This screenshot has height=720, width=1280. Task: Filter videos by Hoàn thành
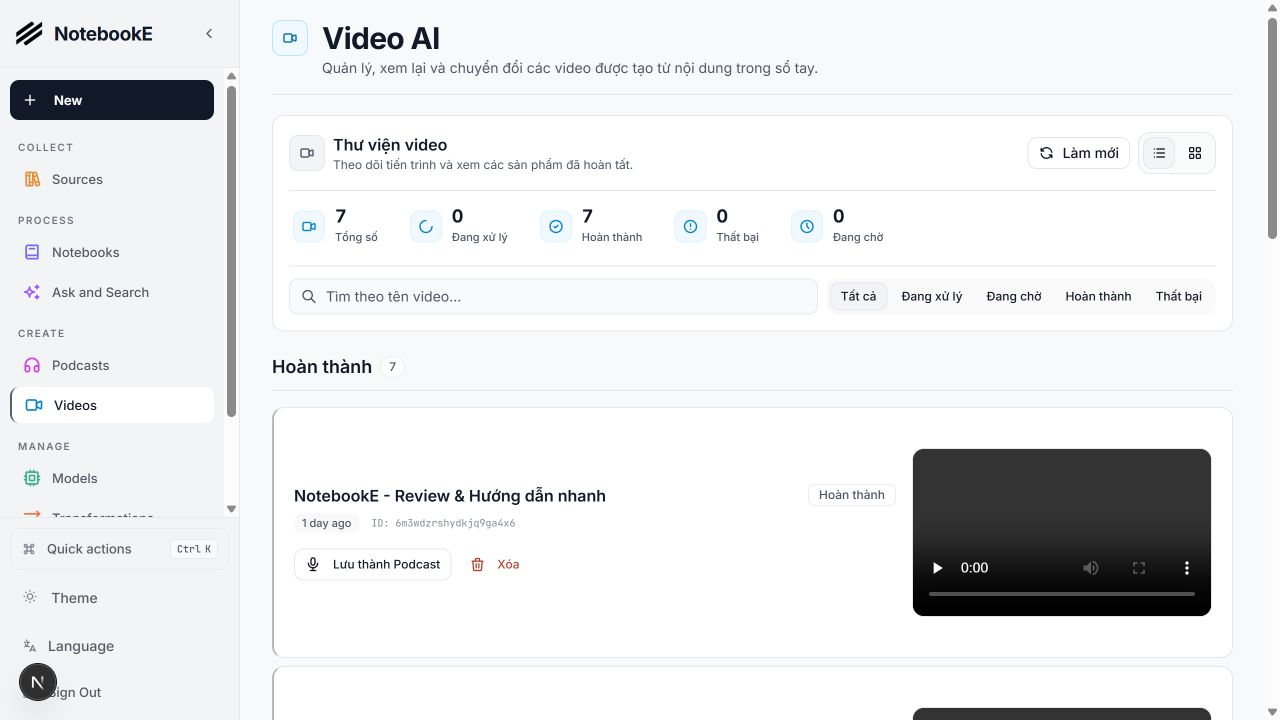click(x=1098, y=296)
